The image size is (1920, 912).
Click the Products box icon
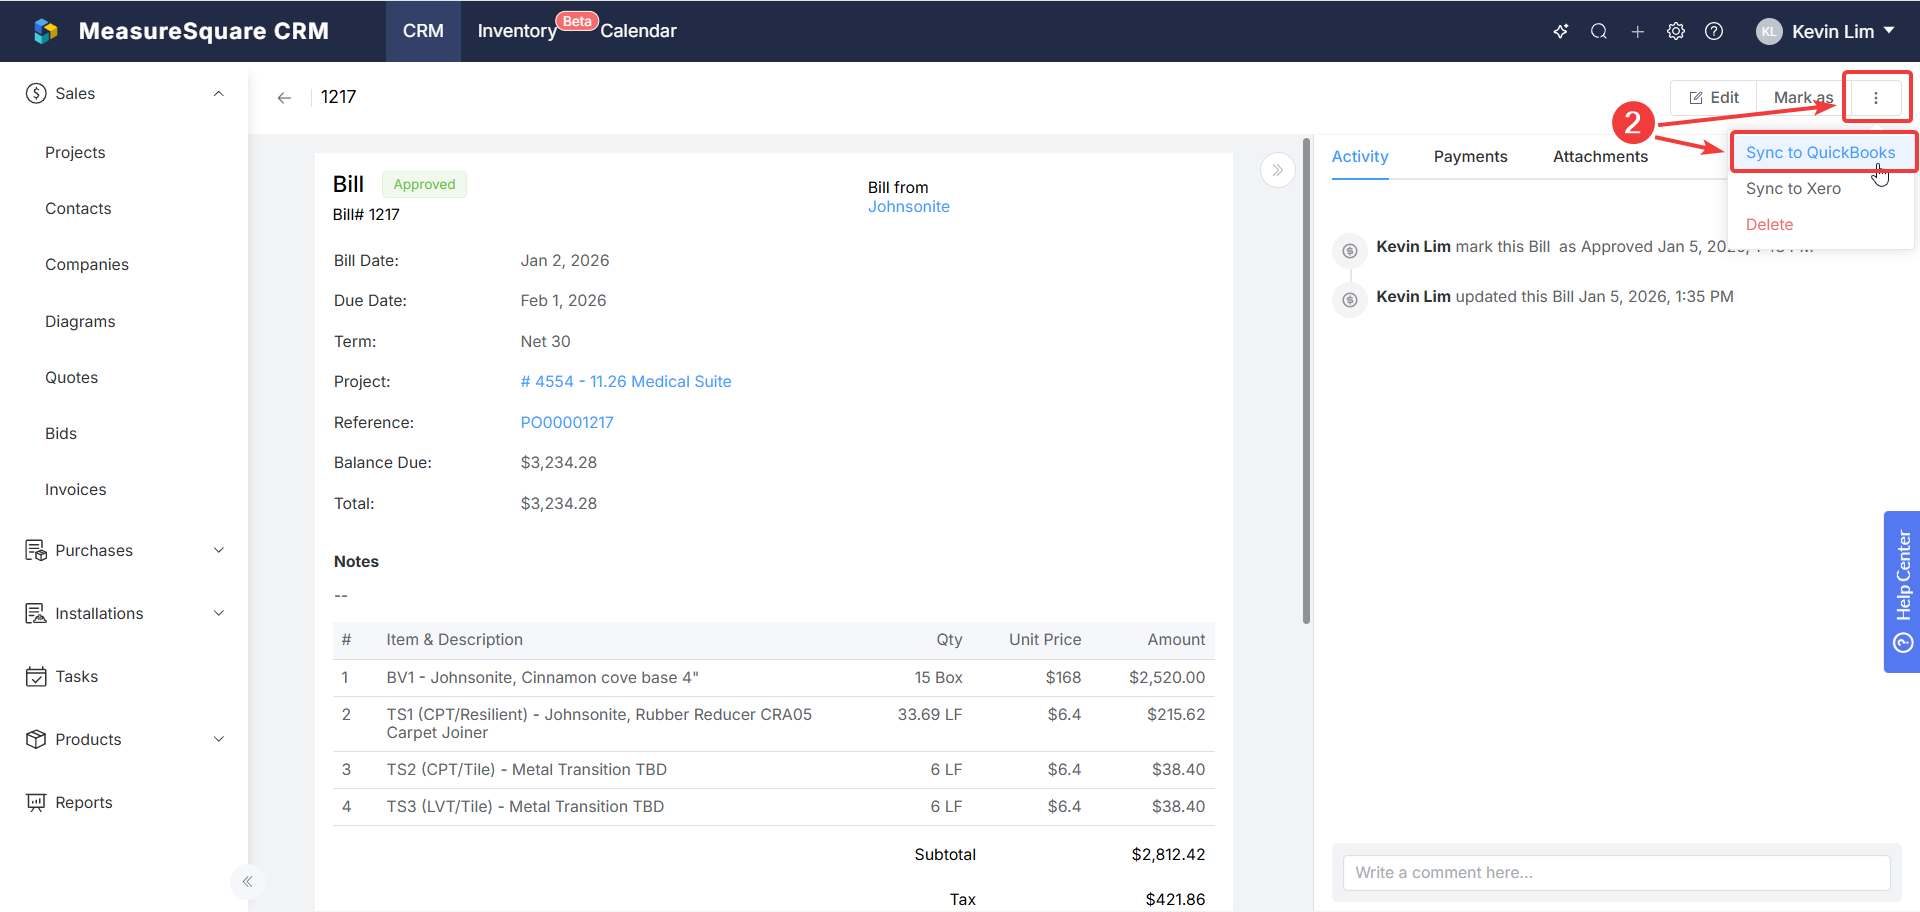36,739
